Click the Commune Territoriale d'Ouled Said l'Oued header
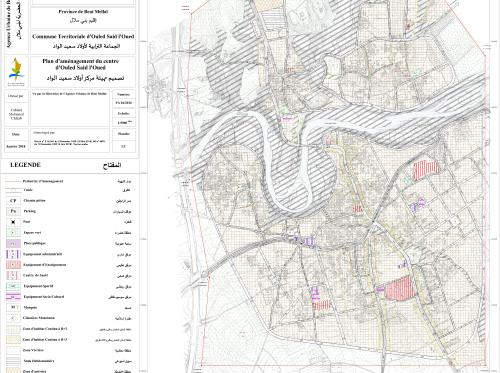 pyautogui.click(x=83, y=36)
